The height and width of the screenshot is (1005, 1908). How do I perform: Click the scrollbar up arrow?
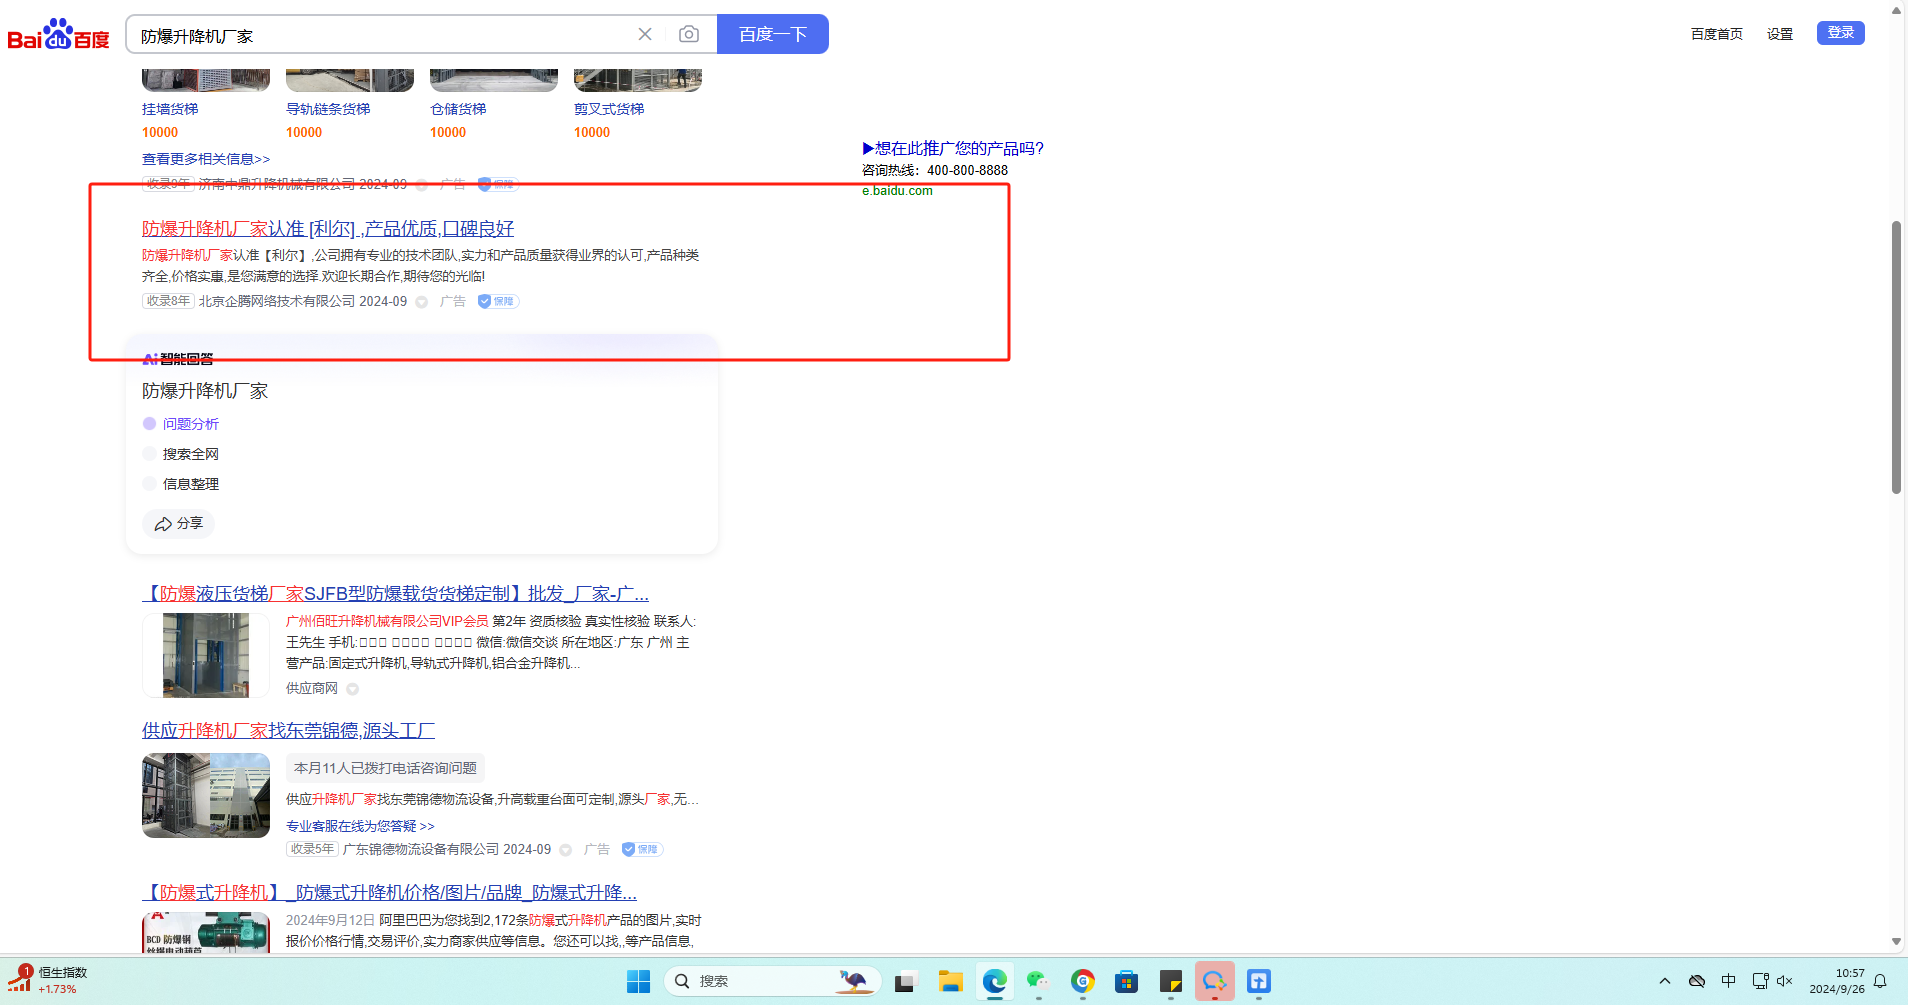[x=1896, y=10]
